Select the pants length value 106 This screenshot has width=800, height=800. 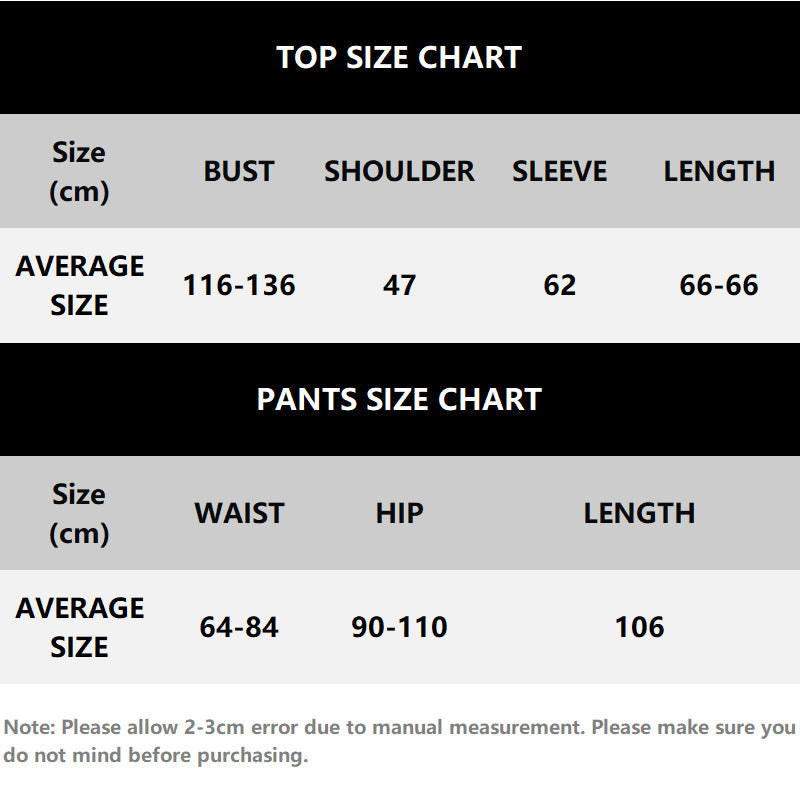click(x=639, y=627)
